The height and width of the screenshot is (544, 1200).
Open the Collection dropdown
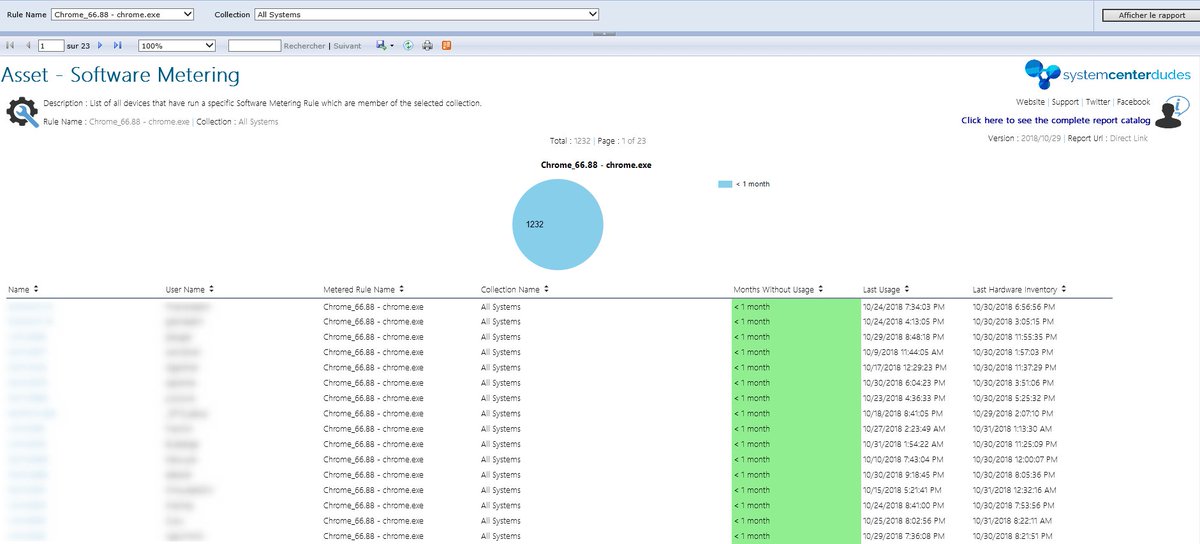(x=427, y=14)
